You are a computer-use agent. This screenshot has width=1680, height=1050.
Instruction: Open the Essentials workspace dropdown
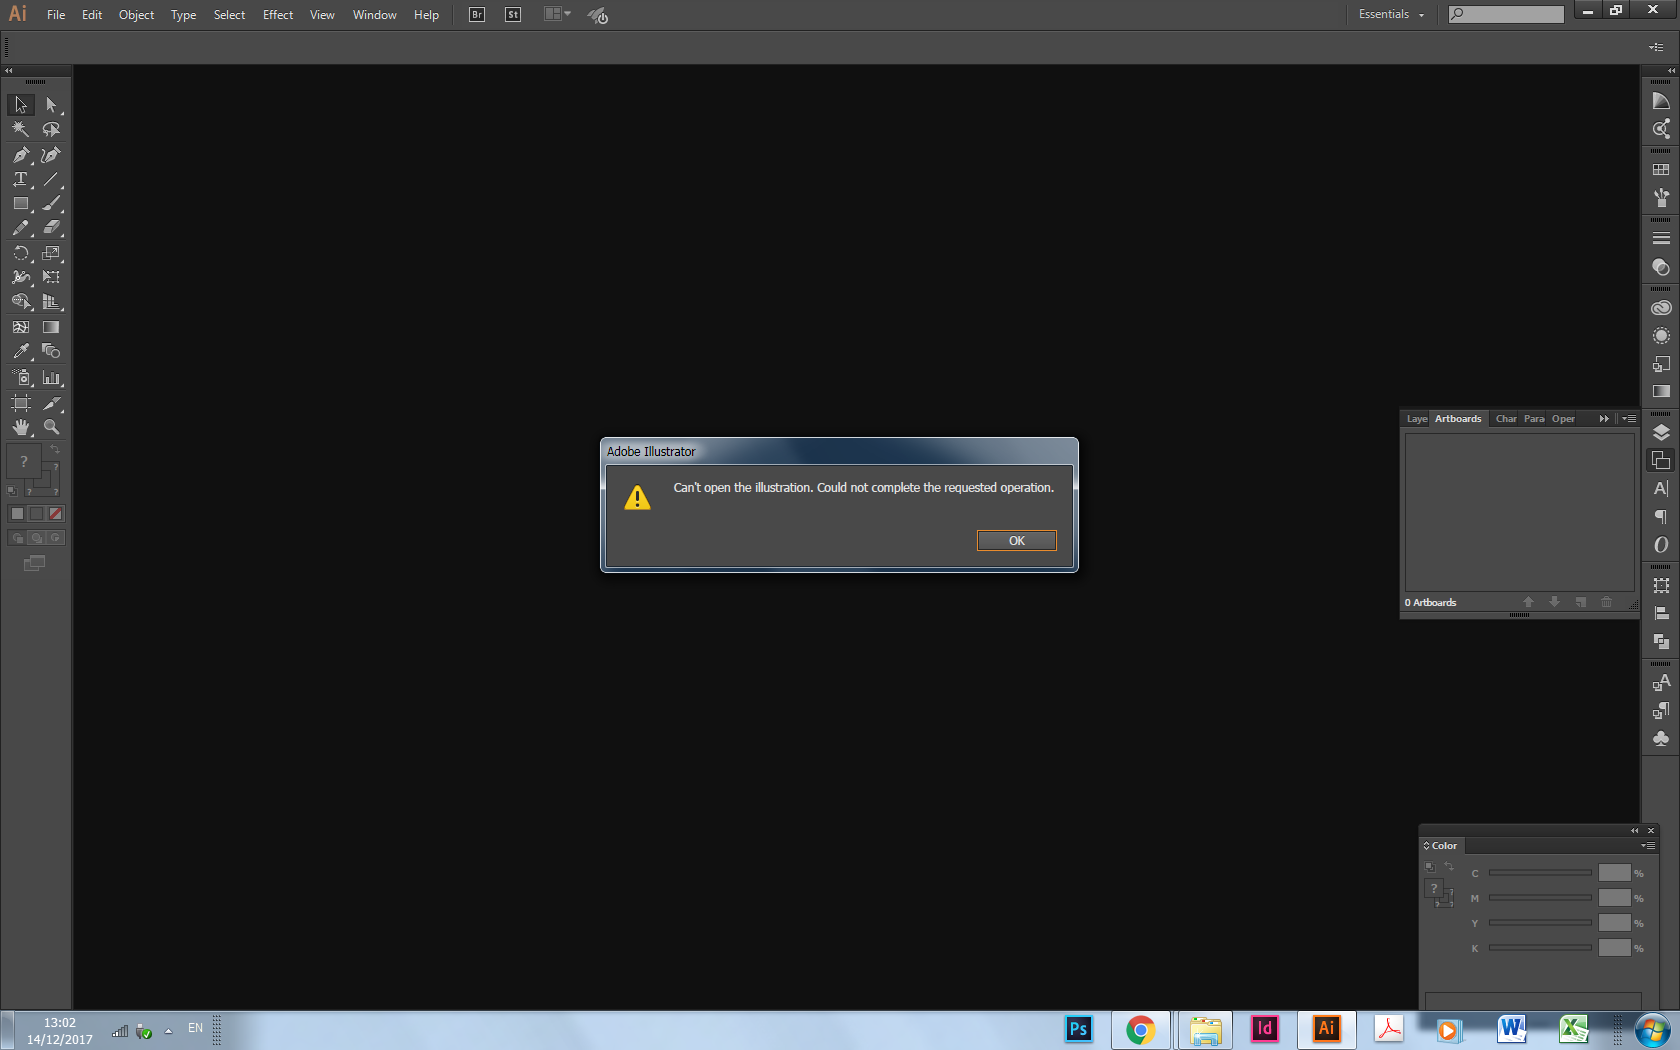(1391, 15)
